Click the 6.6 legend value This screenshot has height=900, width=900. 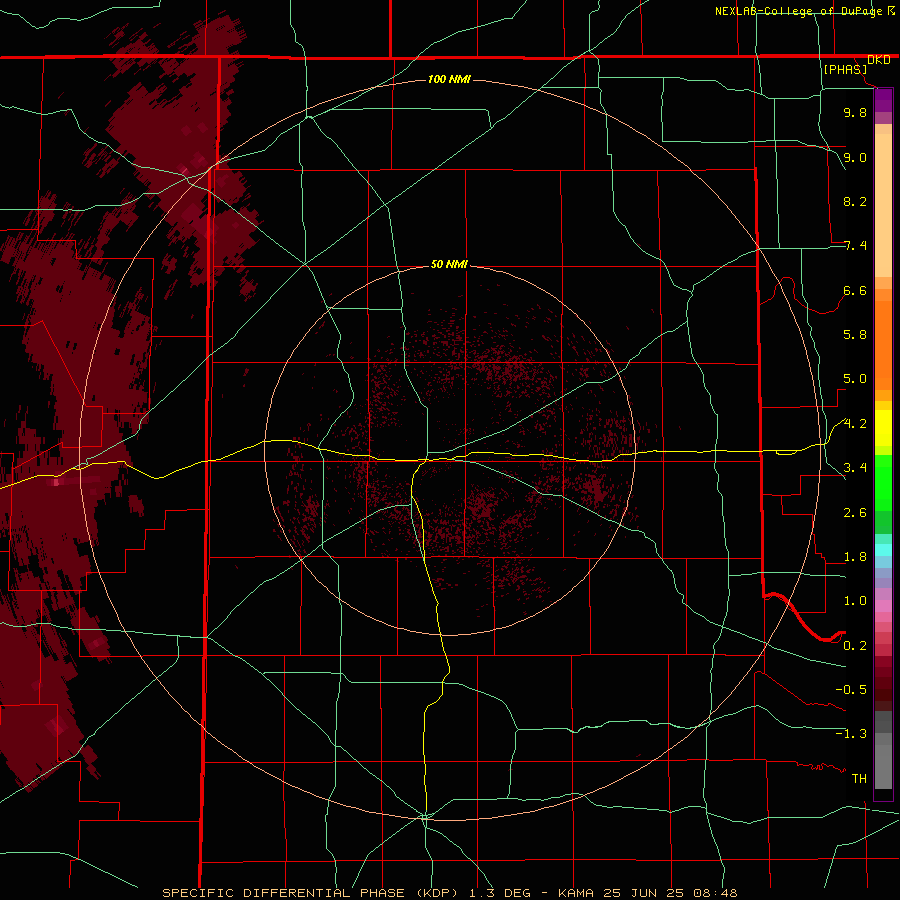(855, 290)
